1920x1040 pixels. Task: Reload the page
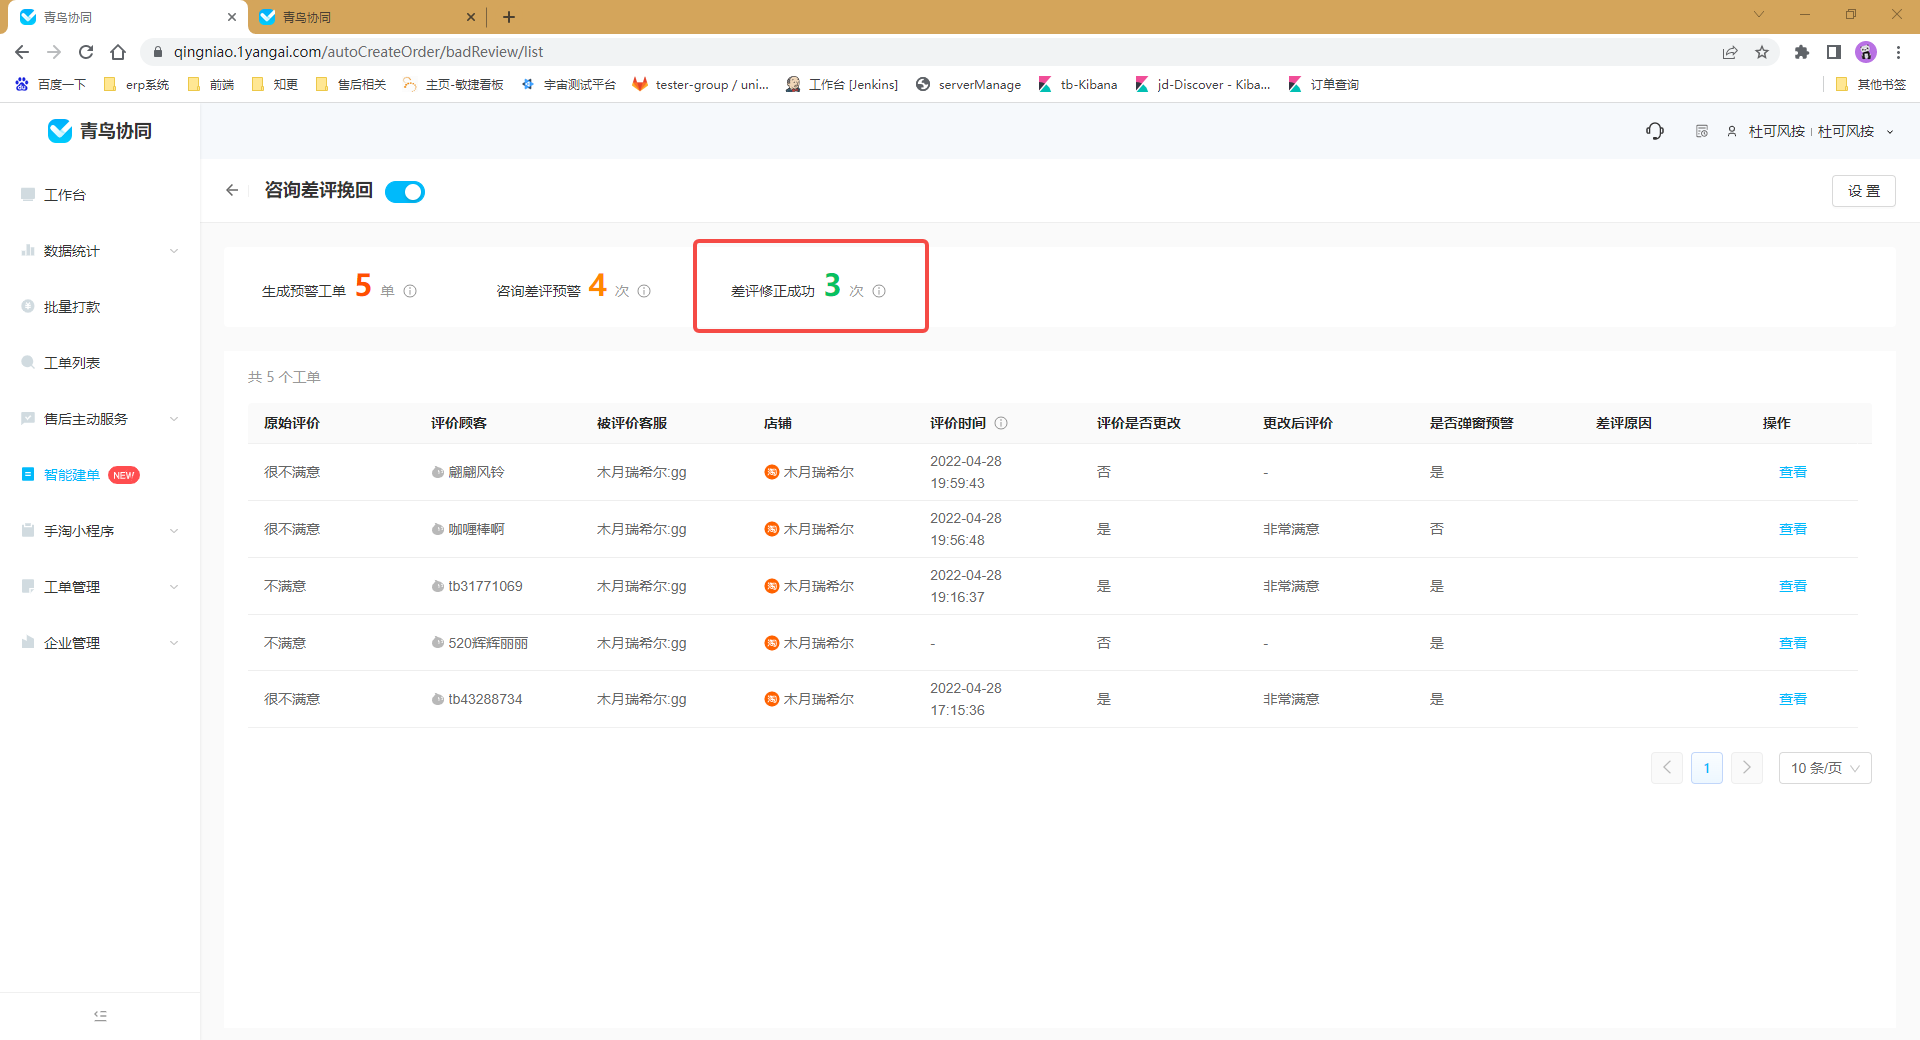86,52
